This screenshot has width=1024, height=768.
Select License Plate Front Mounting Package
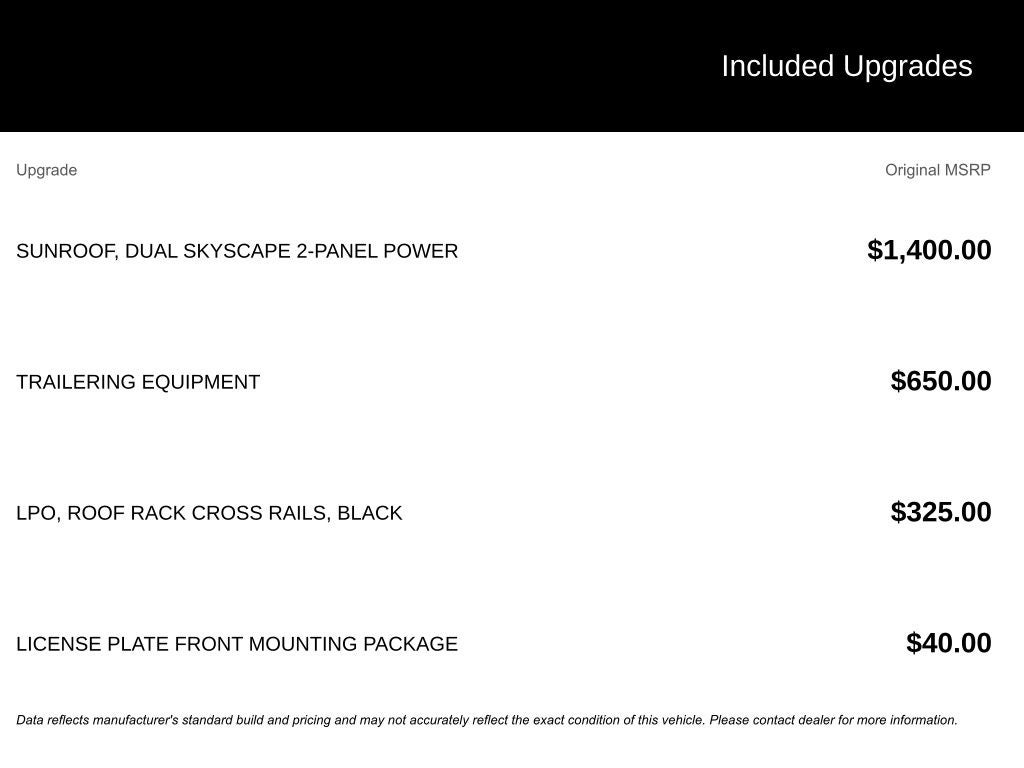pyautogui.click(x=237, y=644)
